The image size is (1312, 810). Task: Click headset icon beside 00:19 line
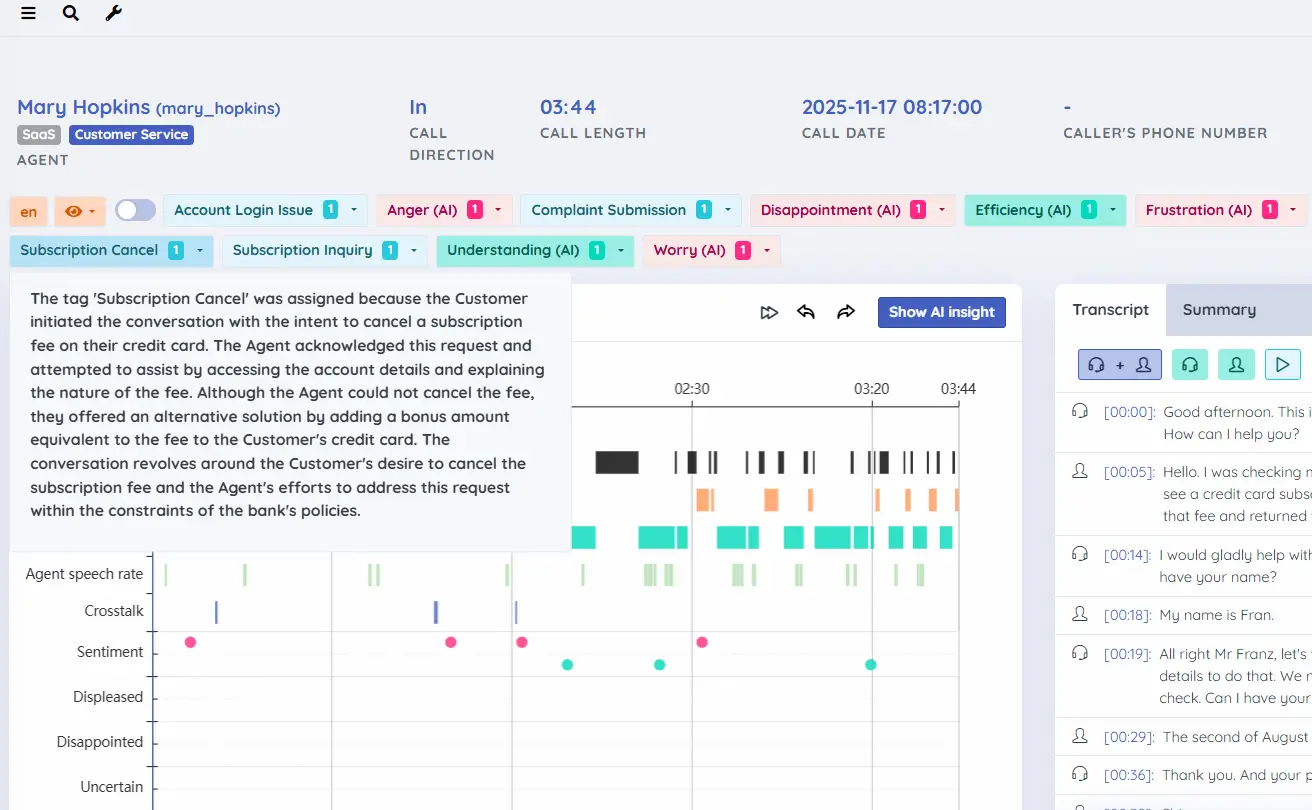pyautogui.click(x=1080, y=653)
